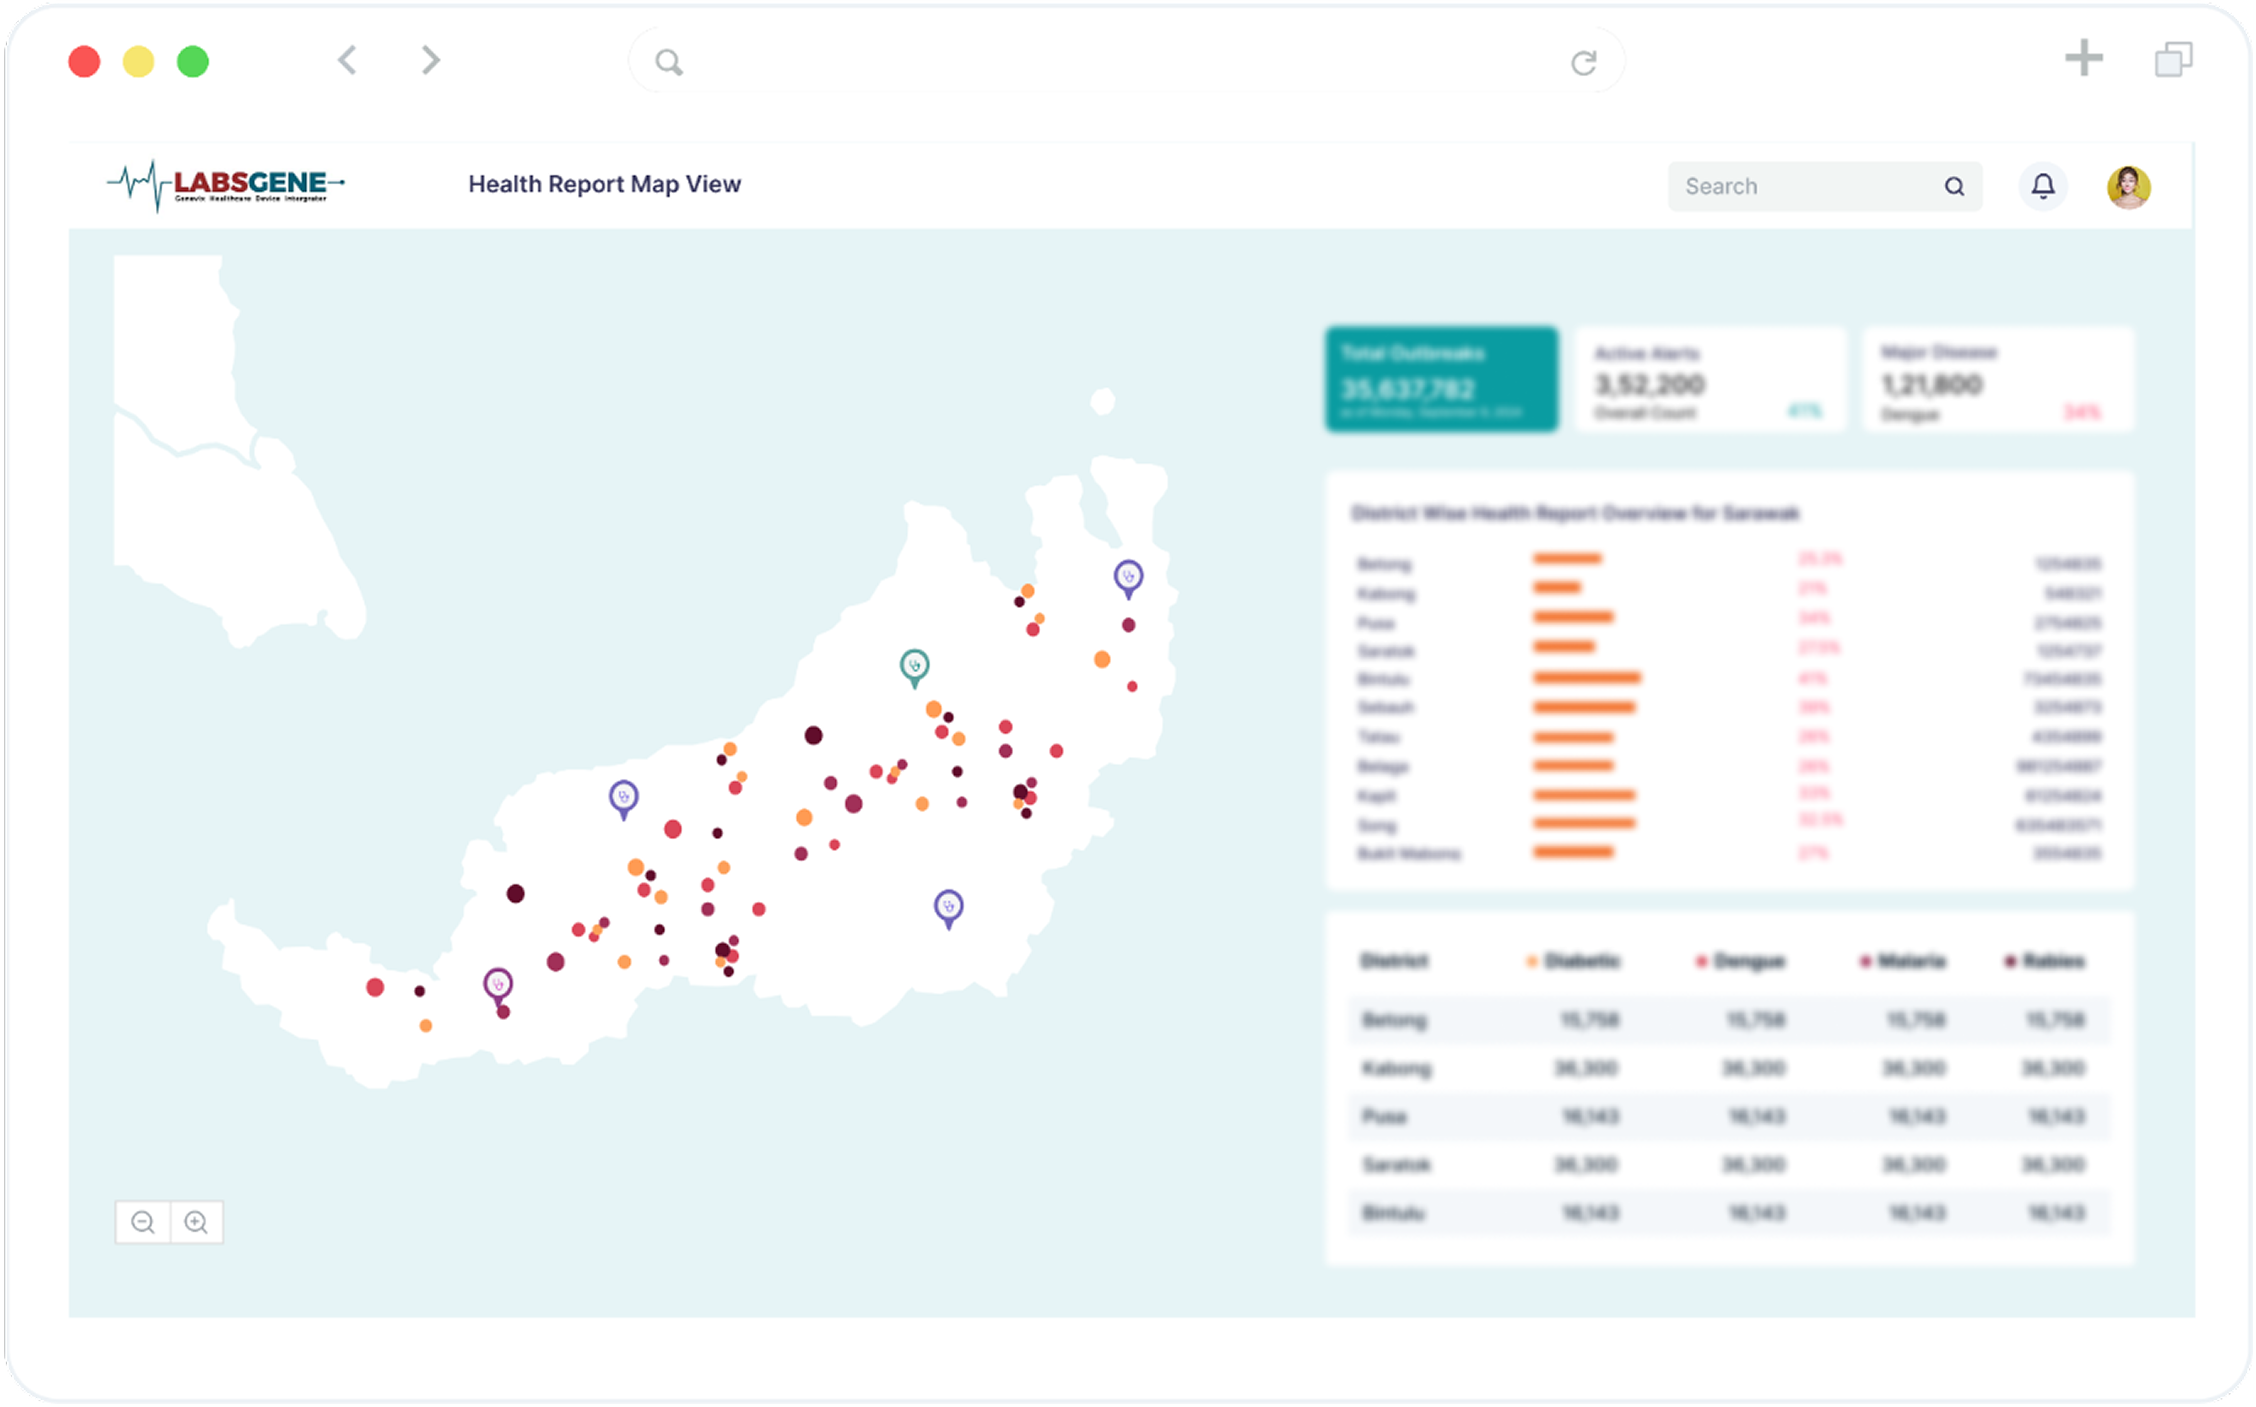2256x1407 pixels.
Task: Click the map zoom out magnifier
Action: point(143,1222)
